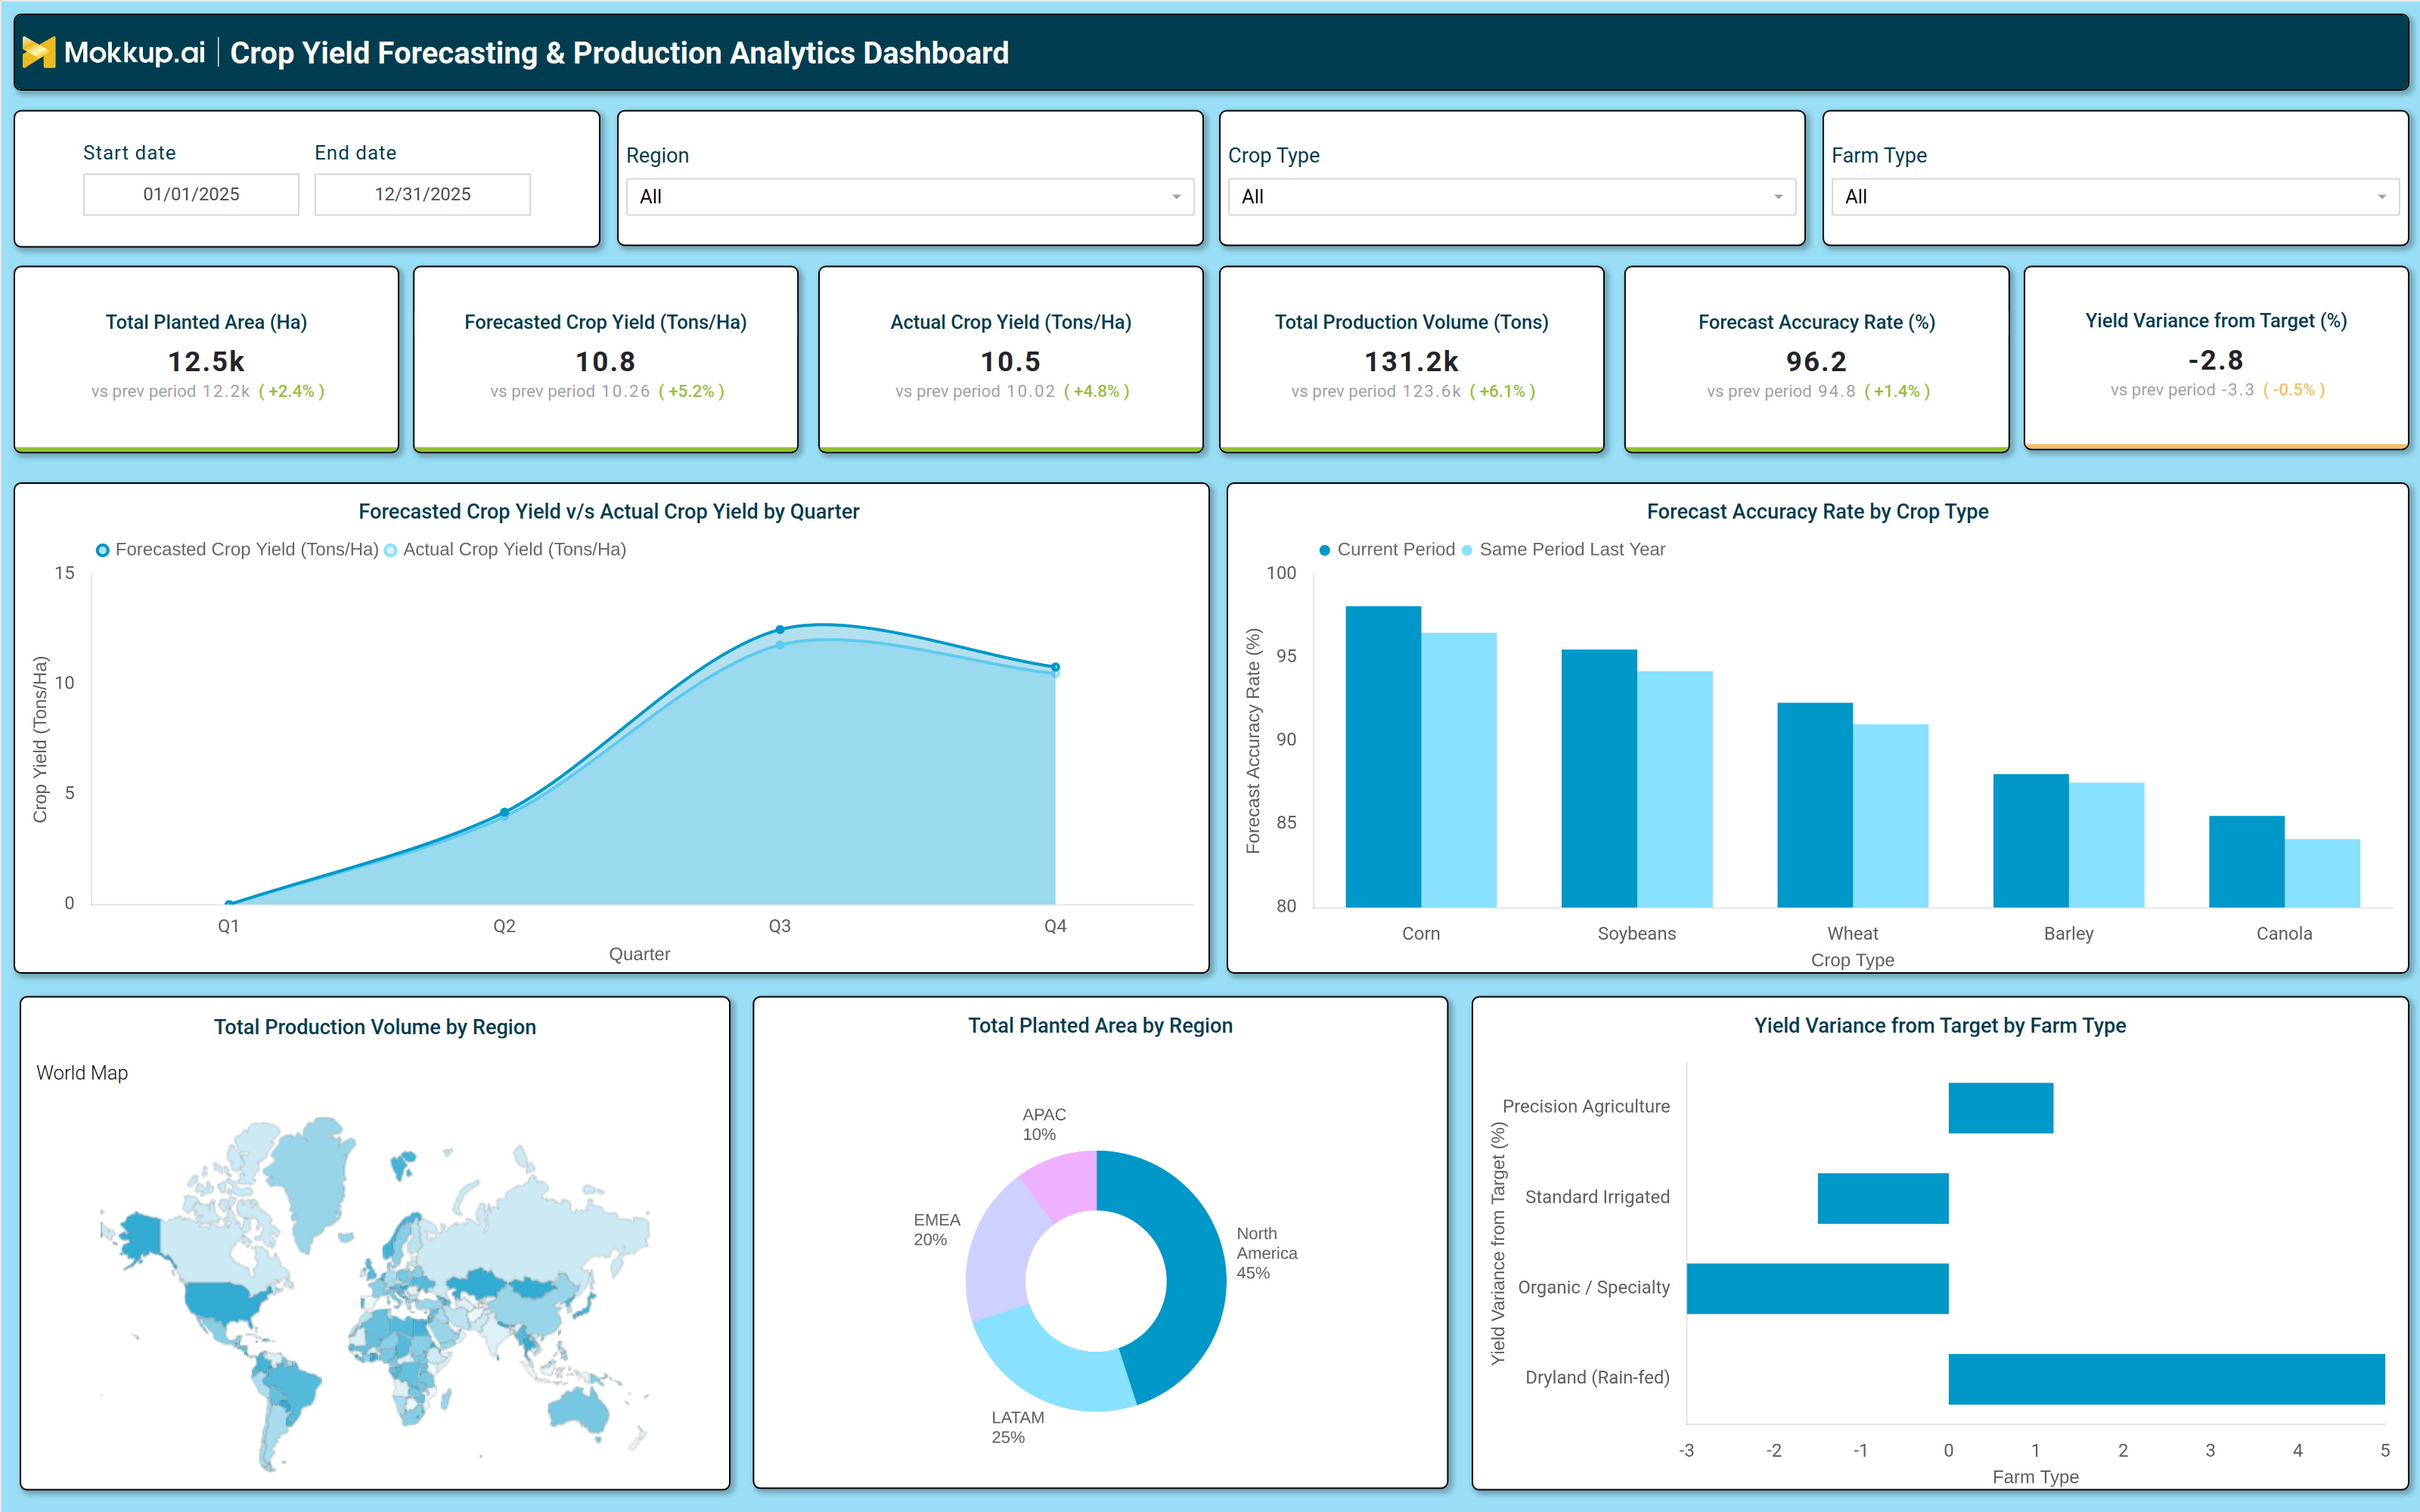
Task: Click the Dryland (Rain-fed) bar
Action: (2167, 1379)
